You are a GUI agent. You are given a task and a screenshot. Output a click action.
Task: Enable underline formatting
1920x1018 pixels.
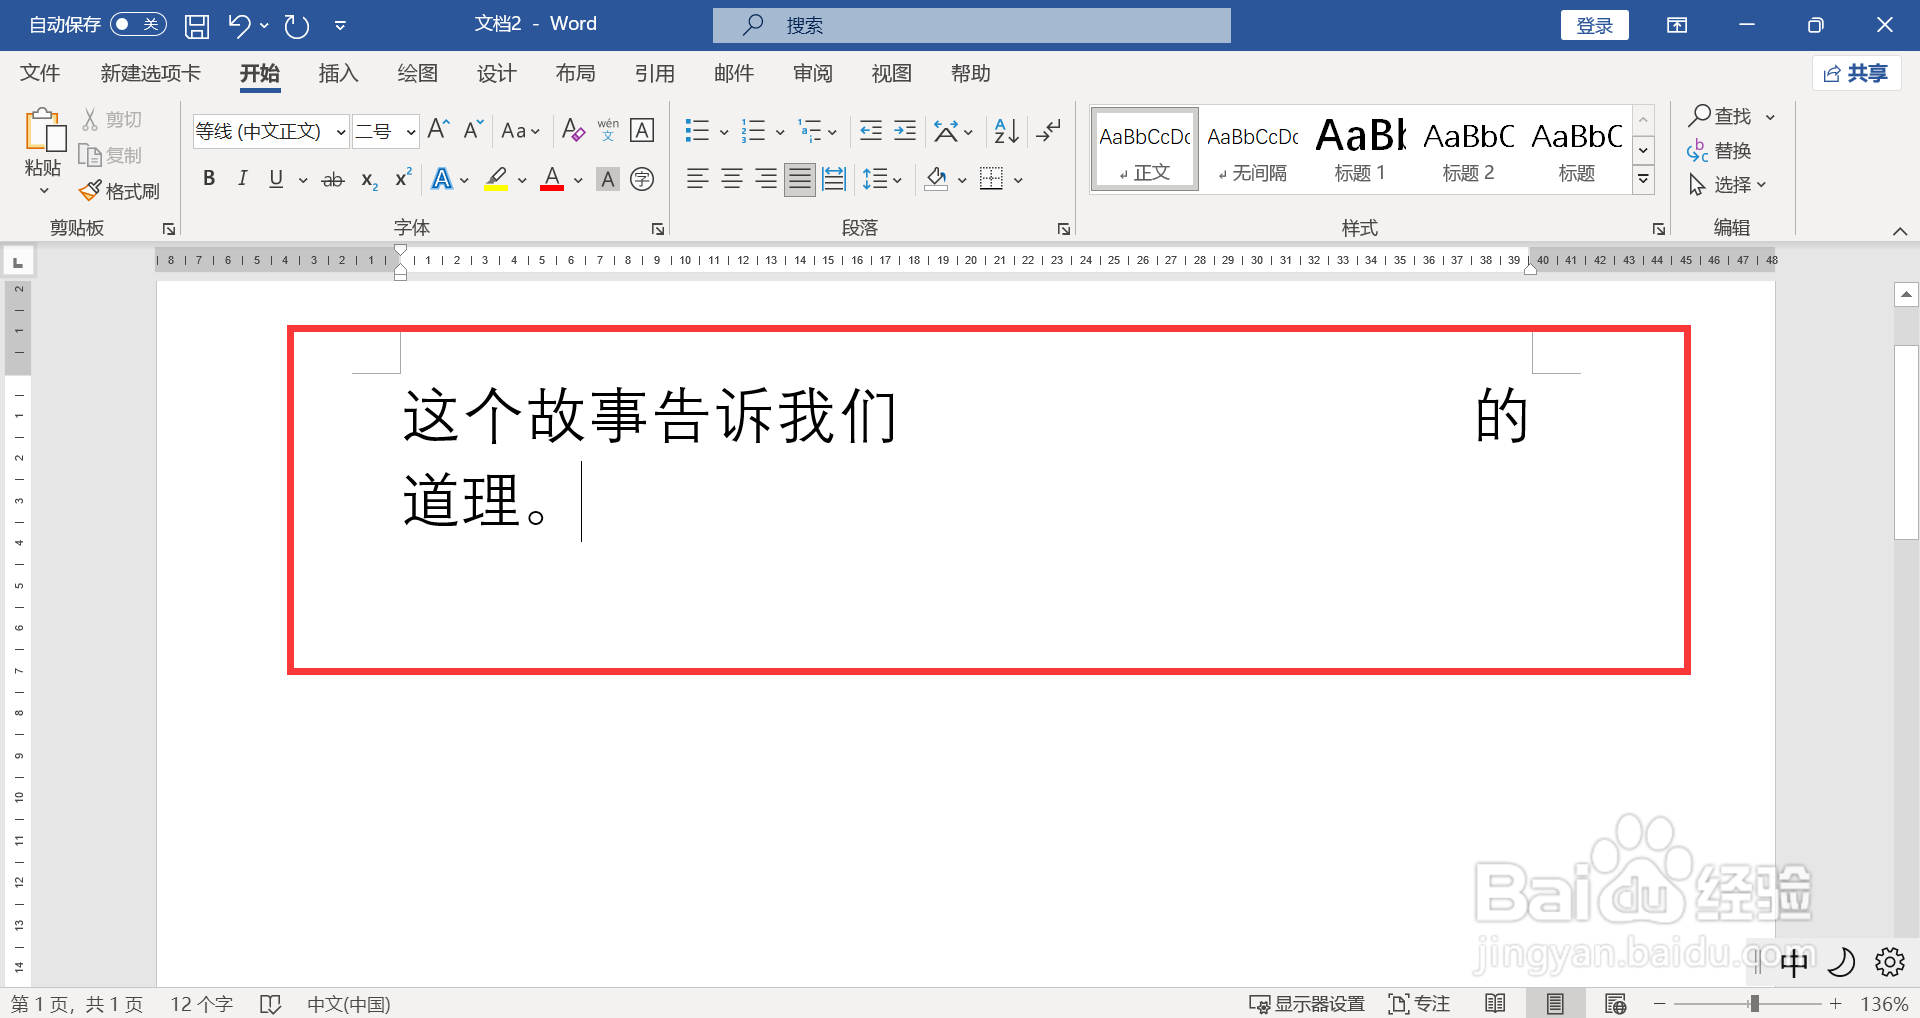(275, 178)
